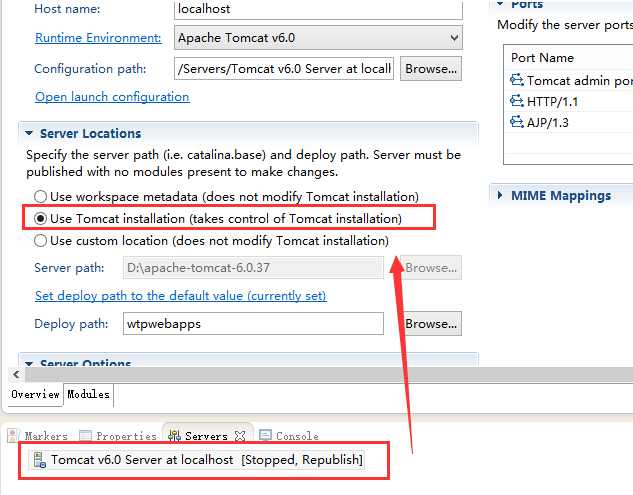Switch to the Overview tab

tap(35, 394)
